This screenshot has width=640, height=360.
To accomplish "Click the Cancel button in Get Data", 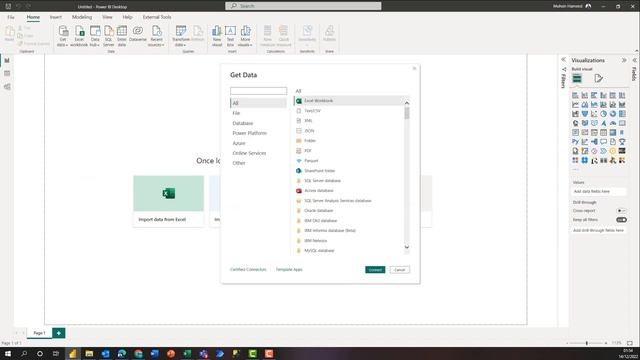I will coord(400,270).
